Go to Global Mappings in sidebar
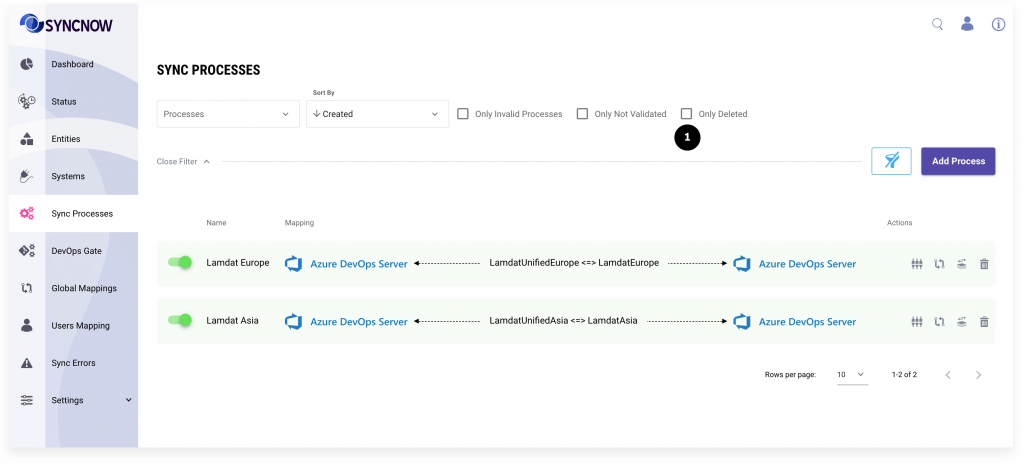1024x463 pixels. tap(84, 288)
